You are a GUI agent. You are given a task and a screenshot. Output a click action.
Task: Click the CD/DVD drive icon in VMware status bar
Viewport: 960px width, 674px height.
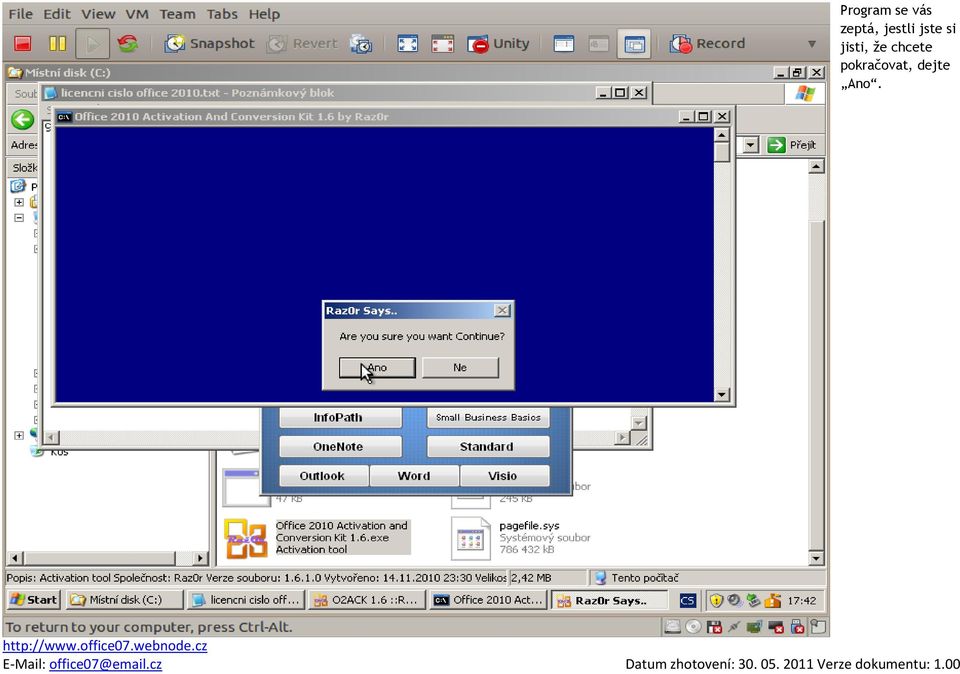(693, 627)
